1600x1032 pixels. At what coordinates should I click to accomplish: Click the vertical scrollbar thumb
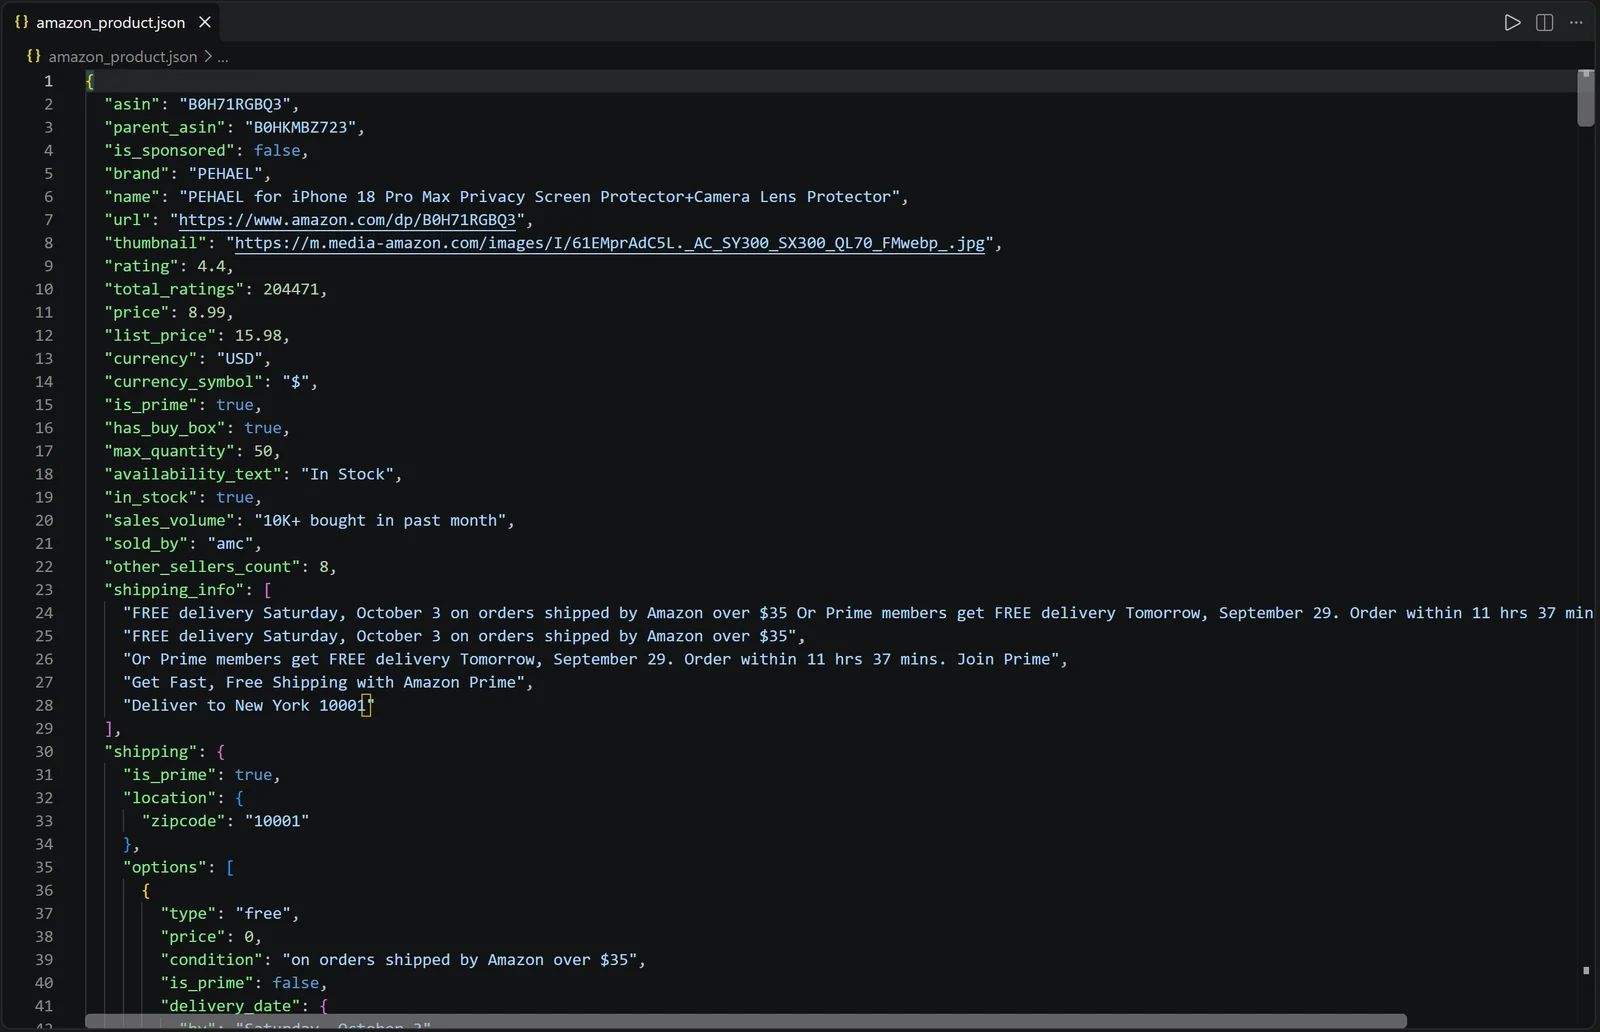coord(1585,98)
